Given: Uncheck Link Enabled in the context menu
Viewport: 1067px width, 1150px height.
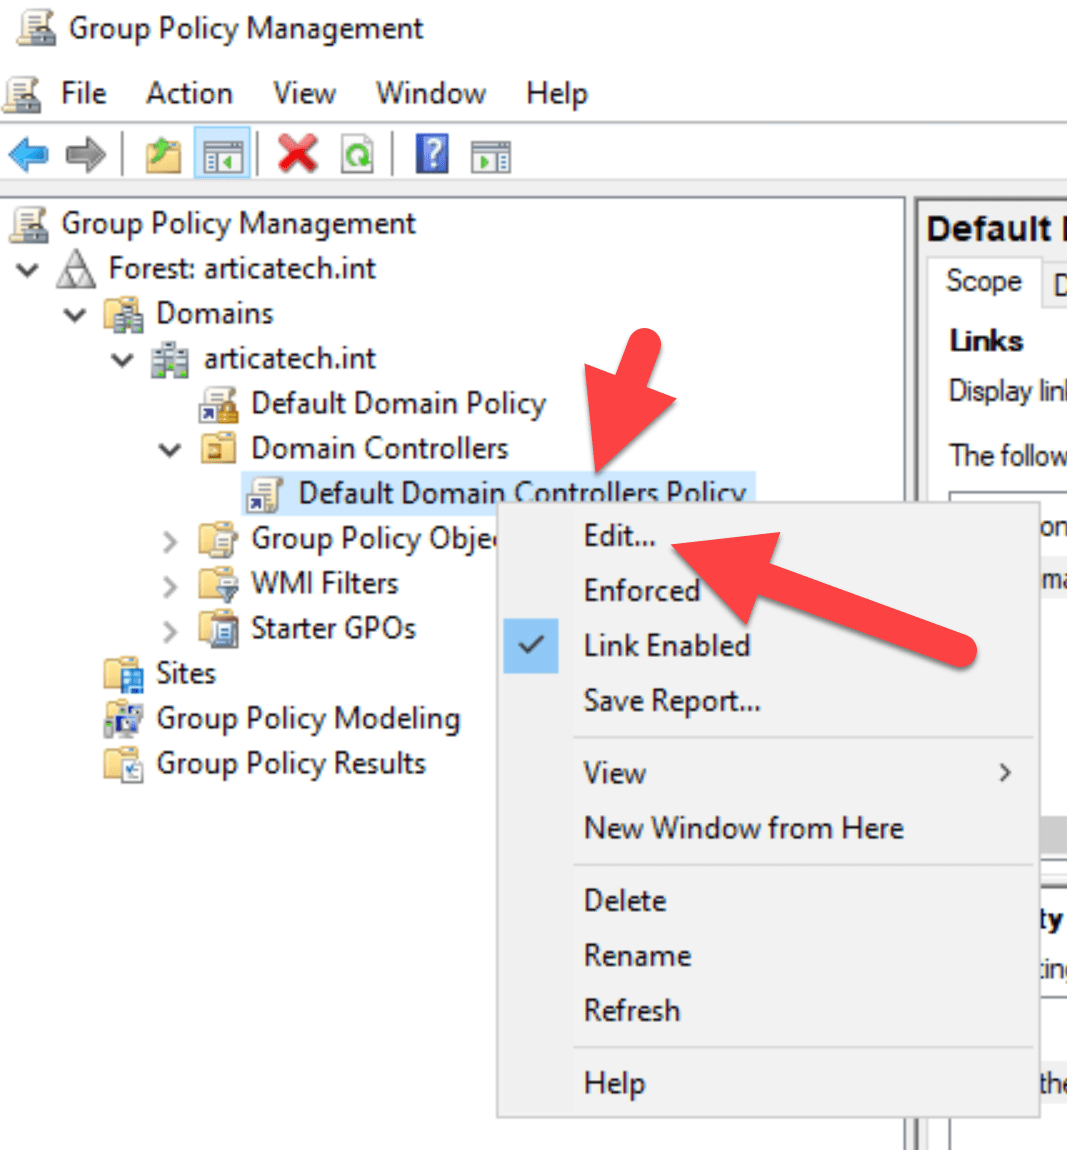Looking at the screenshot, I should click(x=666, y=645).
